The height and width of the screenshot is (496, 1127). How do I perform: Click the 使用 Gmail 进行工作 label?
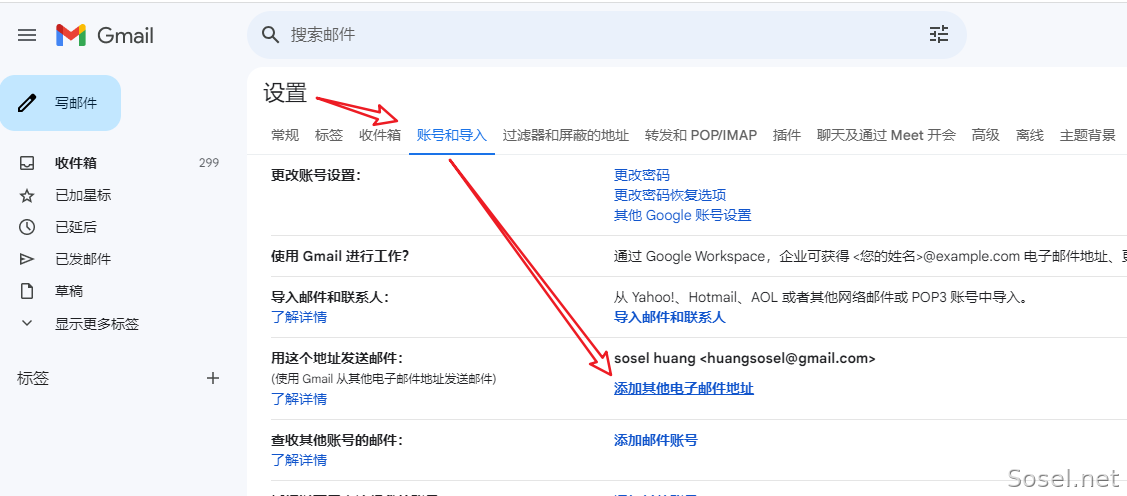click(340, 256)
